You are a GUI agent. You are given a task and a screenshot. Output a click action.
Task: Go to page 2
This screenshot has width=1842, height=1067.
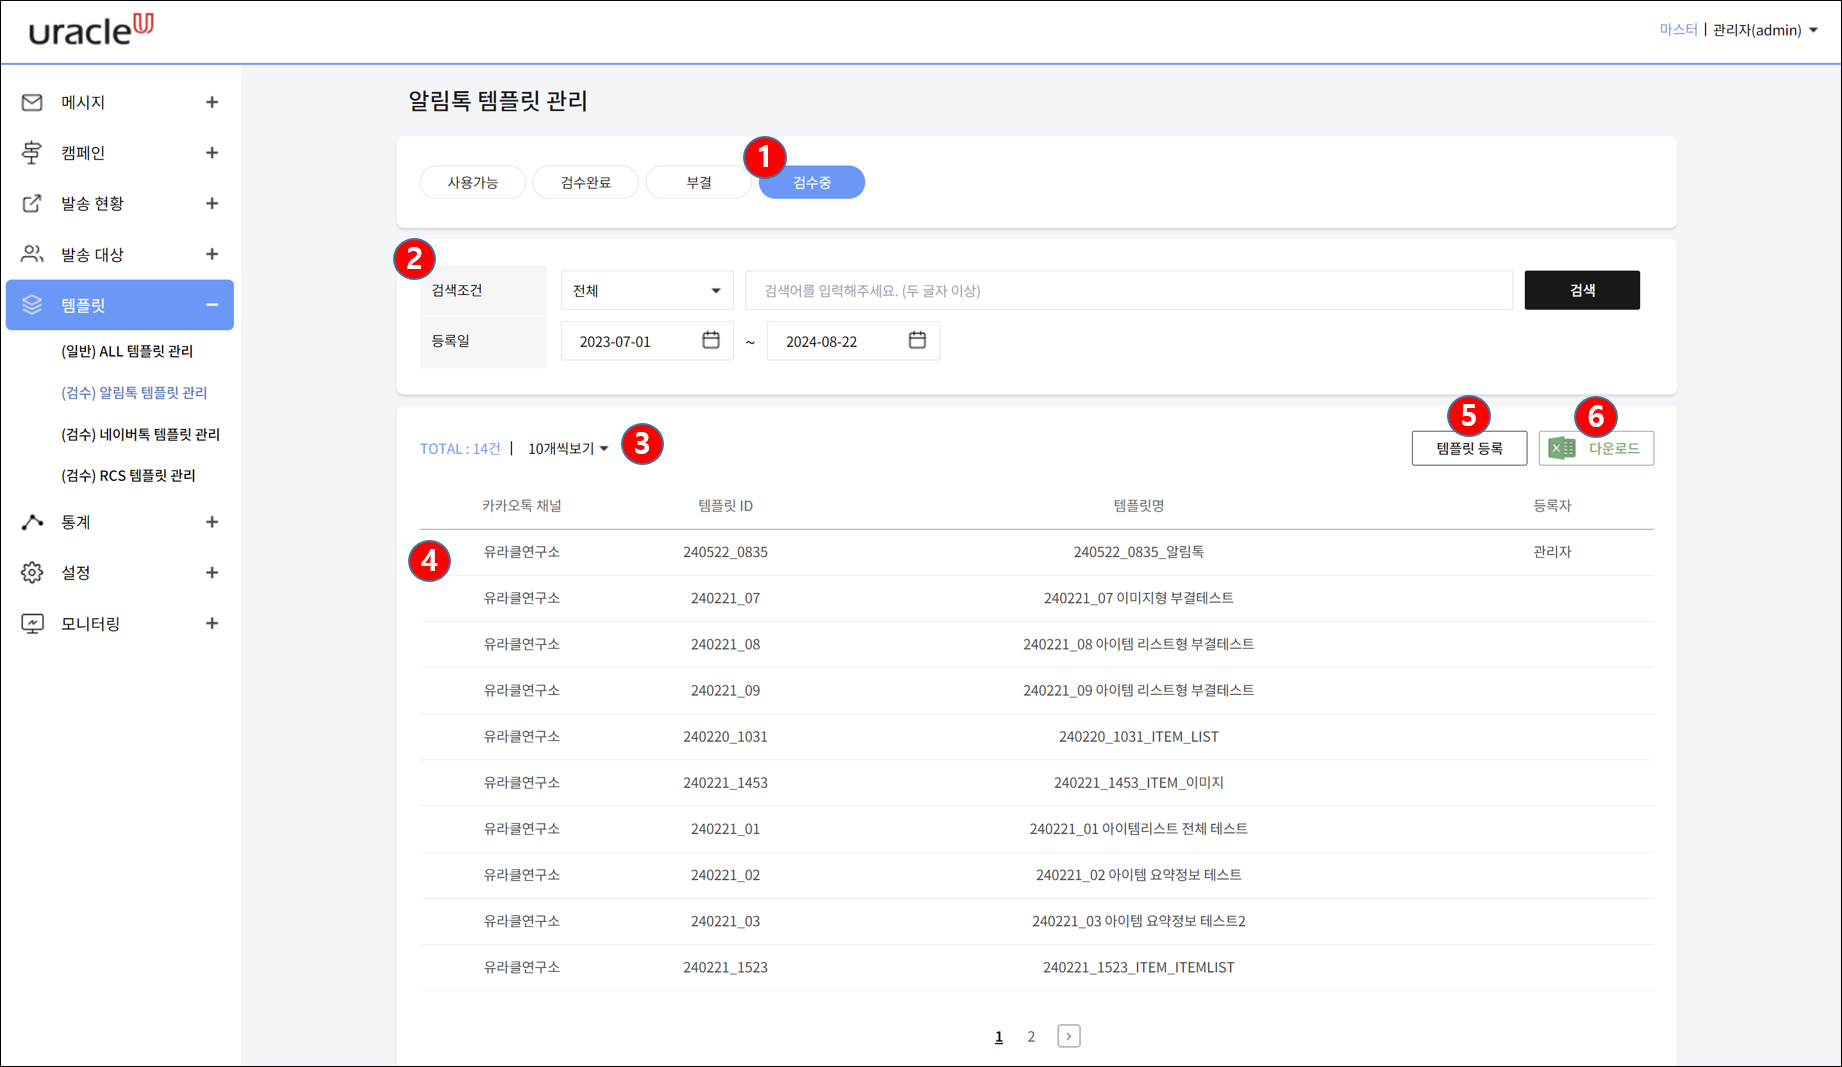[1031, 1036]
